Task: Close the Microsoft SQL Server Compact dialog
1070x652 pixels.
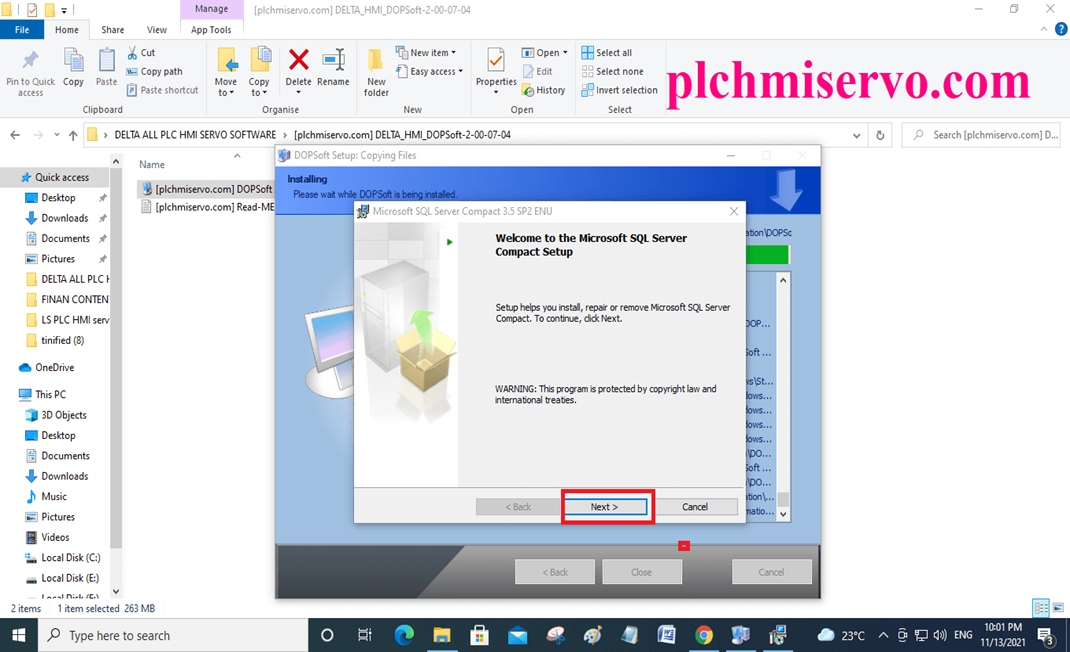Action: tap(734, 212)
